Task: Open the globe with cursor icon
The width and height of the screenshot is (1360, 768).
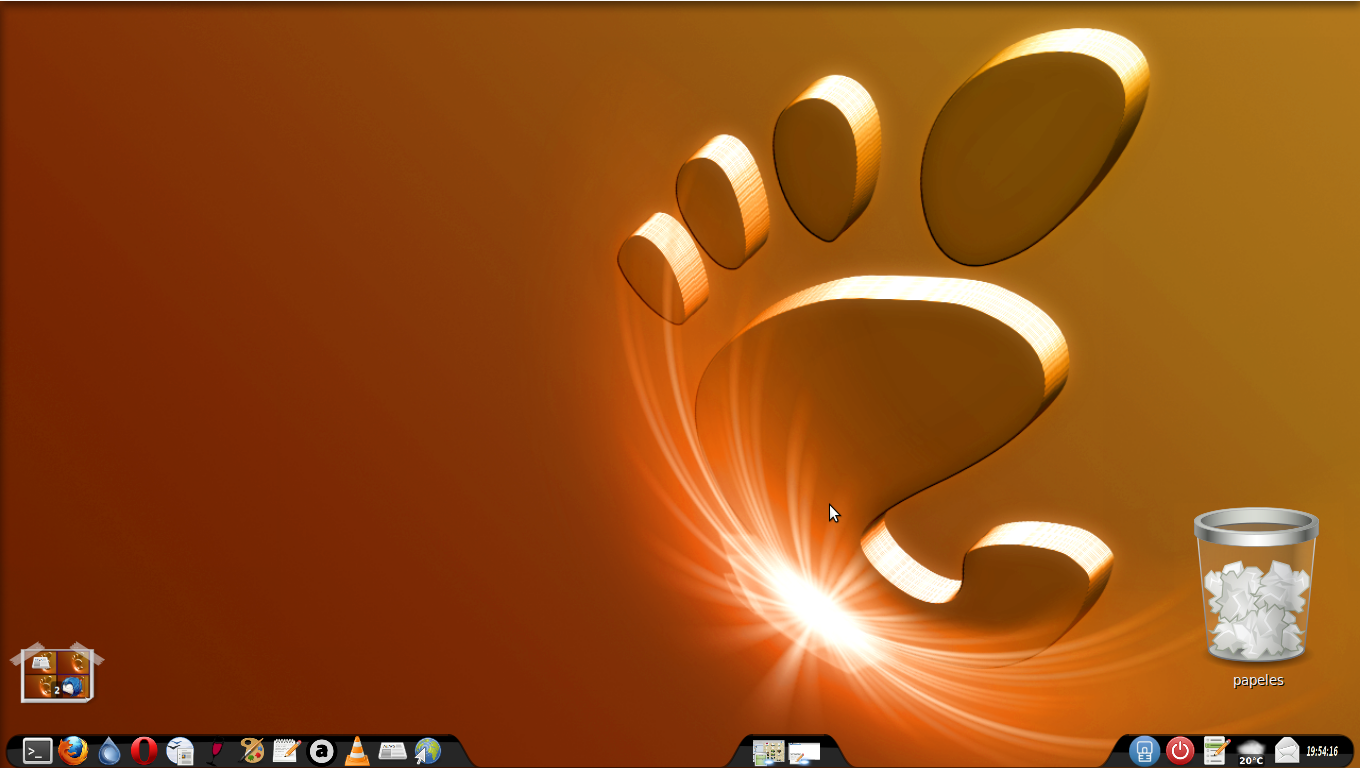Action: click(x=427, y=751)
